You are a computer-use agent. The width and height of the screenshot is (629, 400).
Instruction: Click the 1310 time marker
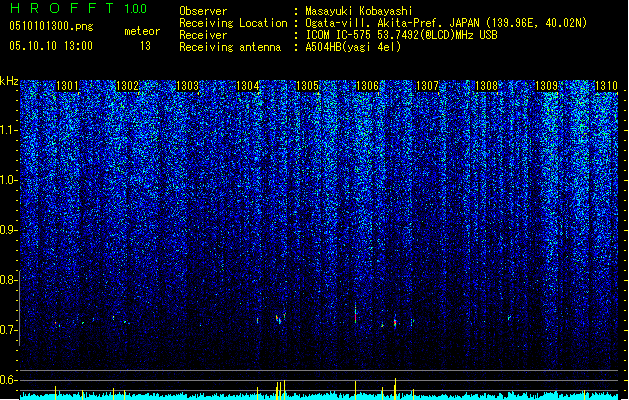pos(606,86)
